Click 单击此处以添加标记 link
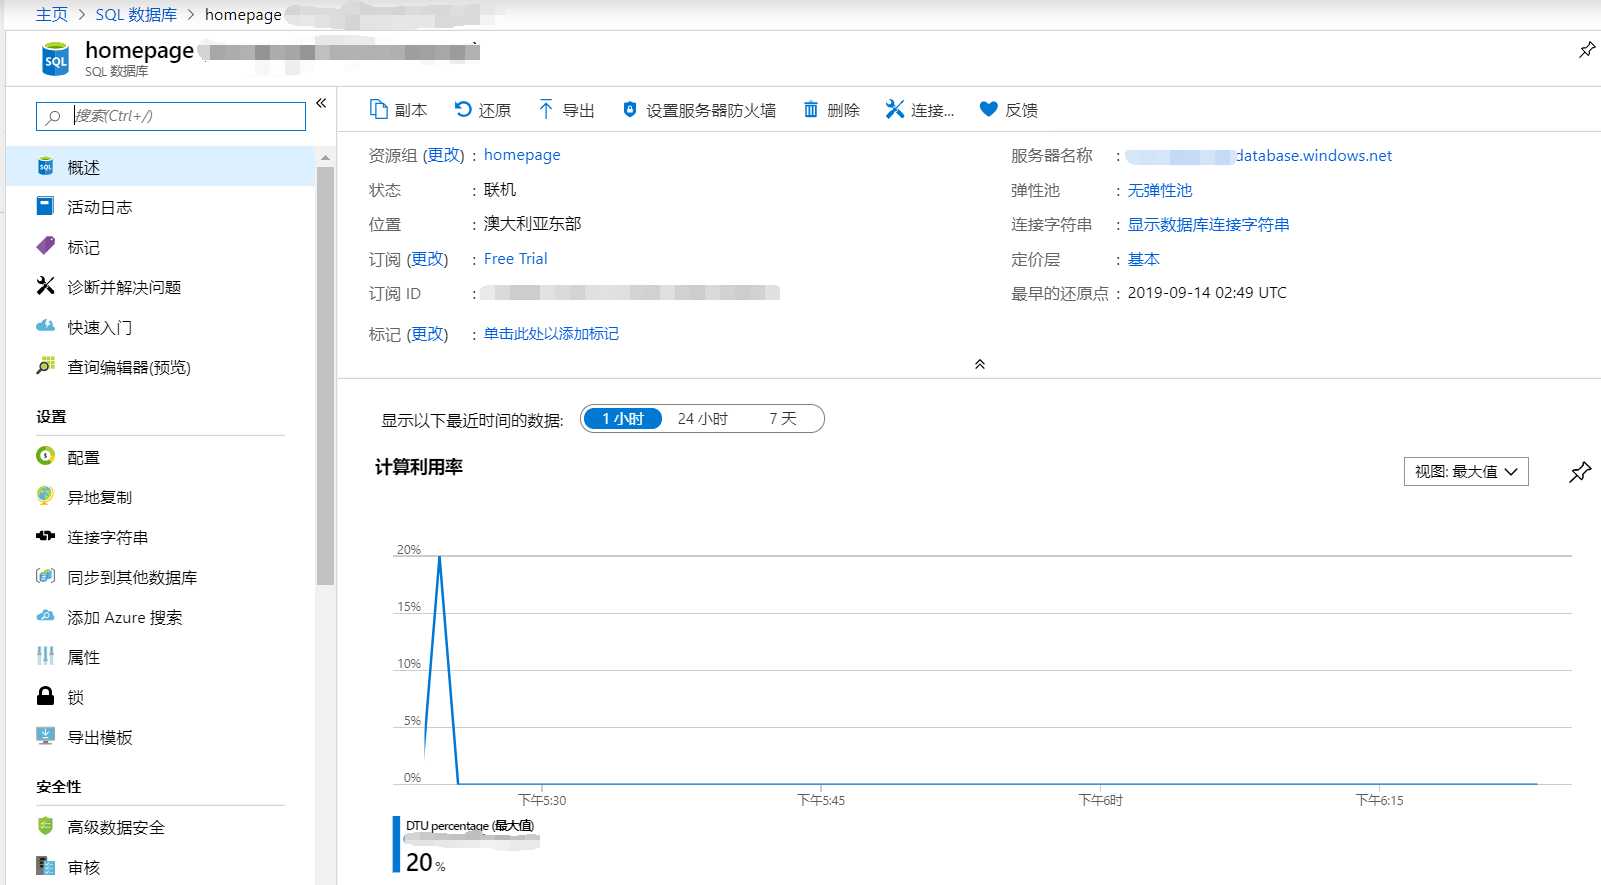 click(x=551, y=334)
